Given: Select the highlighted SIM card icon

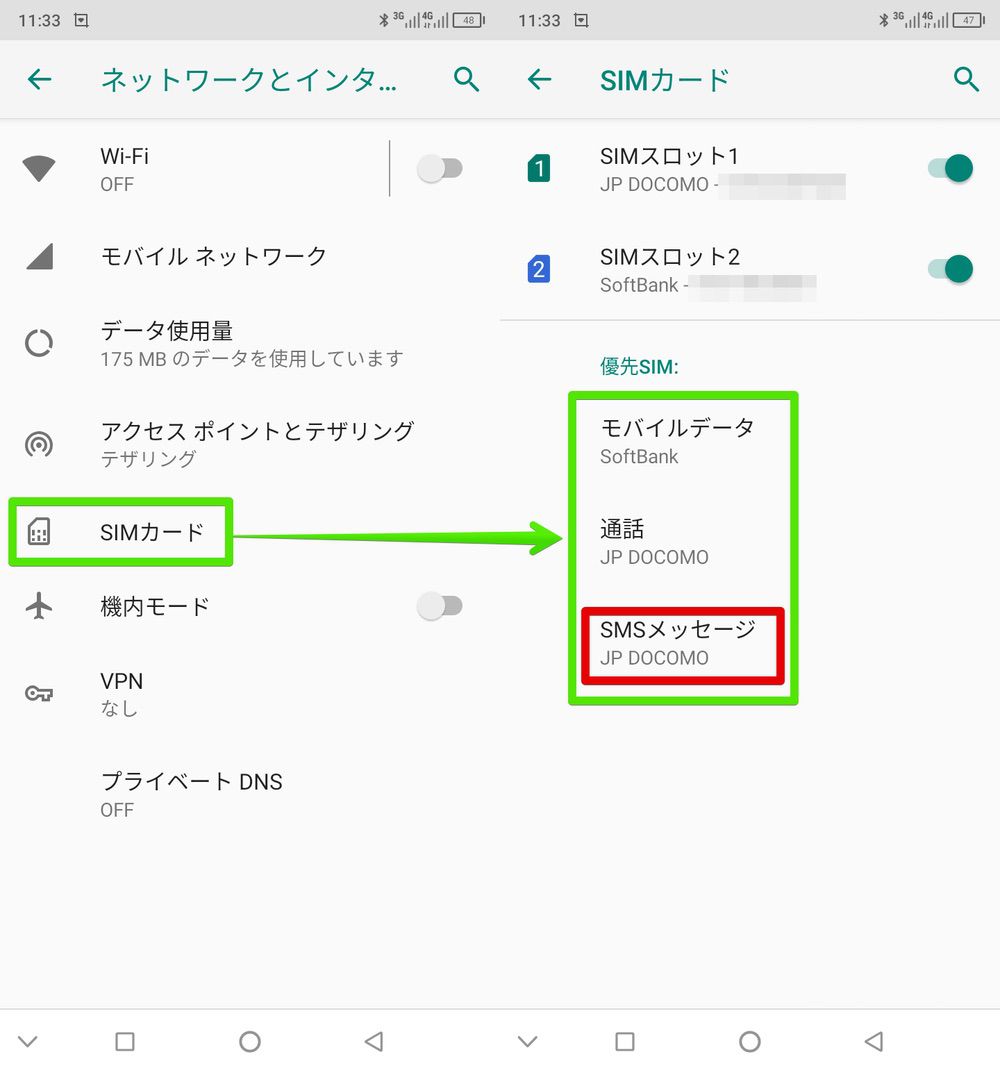Looking at the screenshot, I should (39, 531).
